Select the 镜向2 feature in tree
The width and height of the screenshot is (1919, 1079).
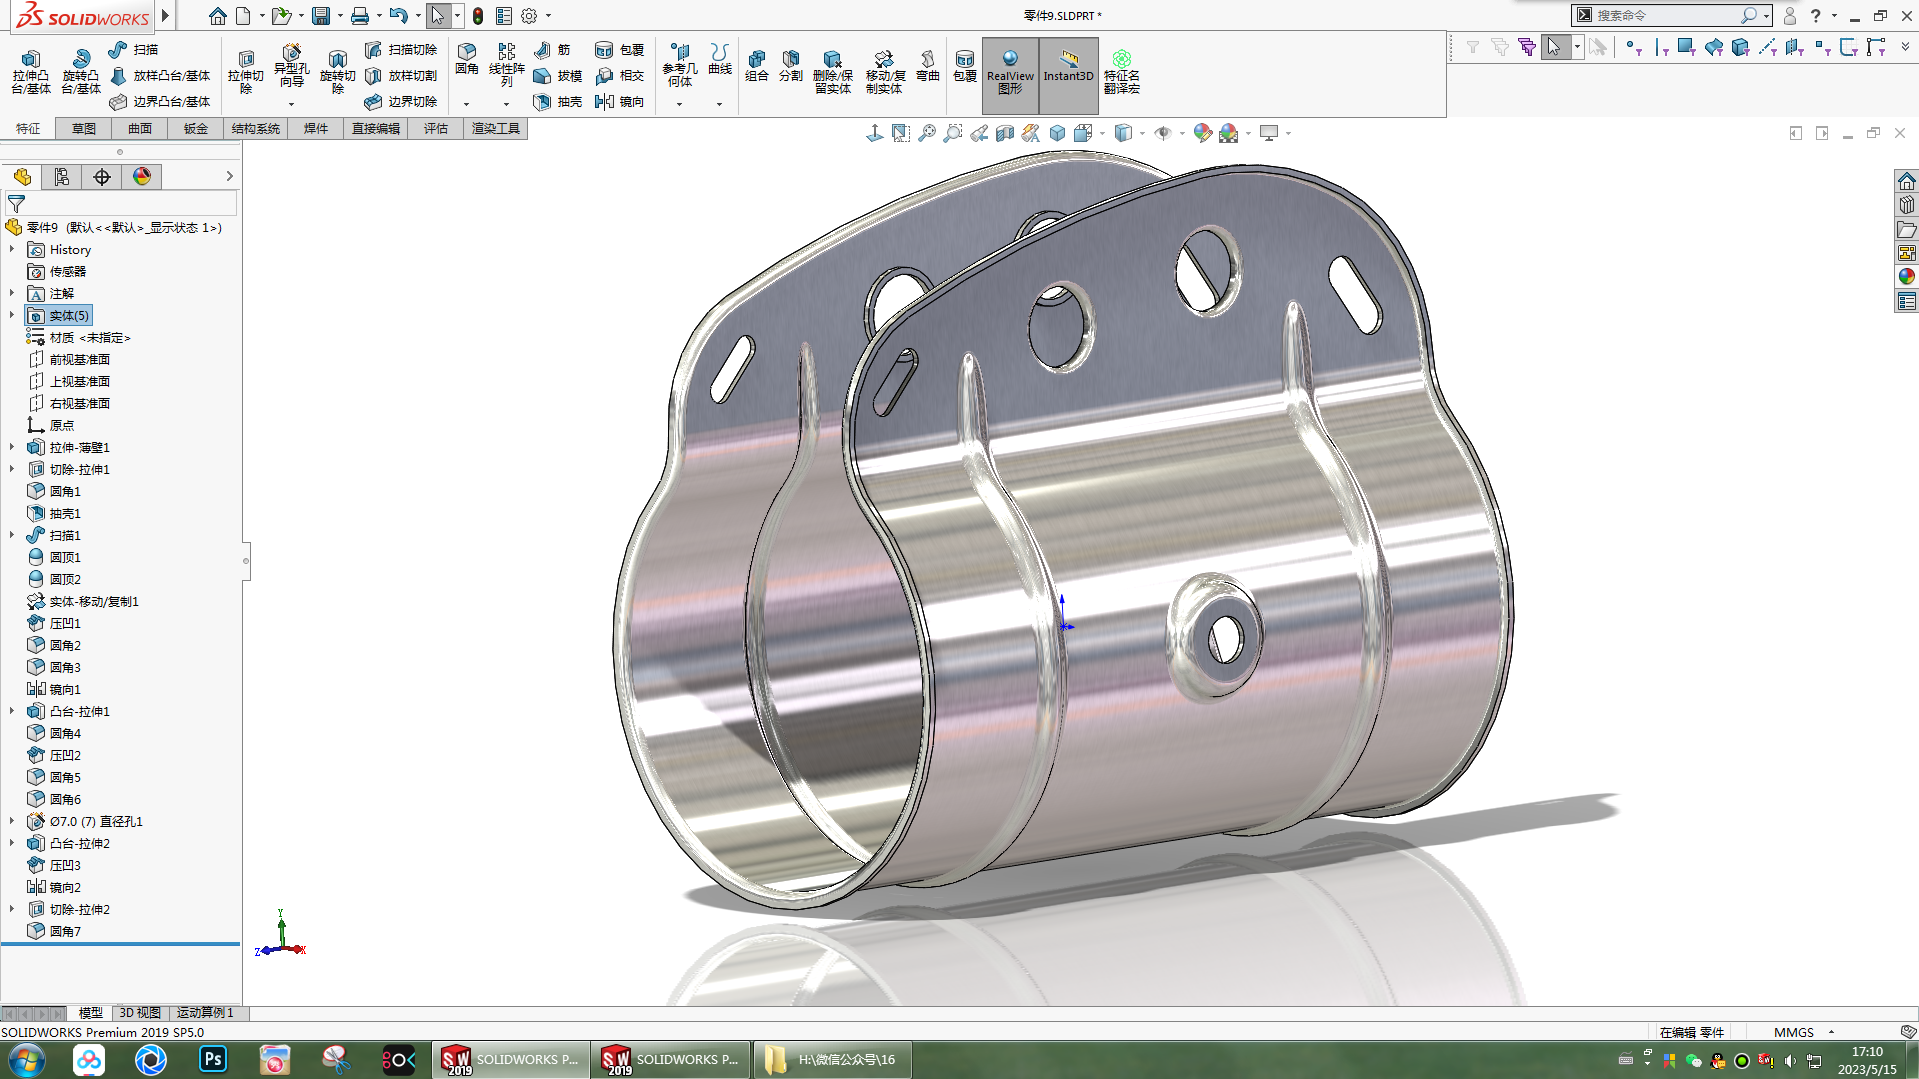pos(66,887)
